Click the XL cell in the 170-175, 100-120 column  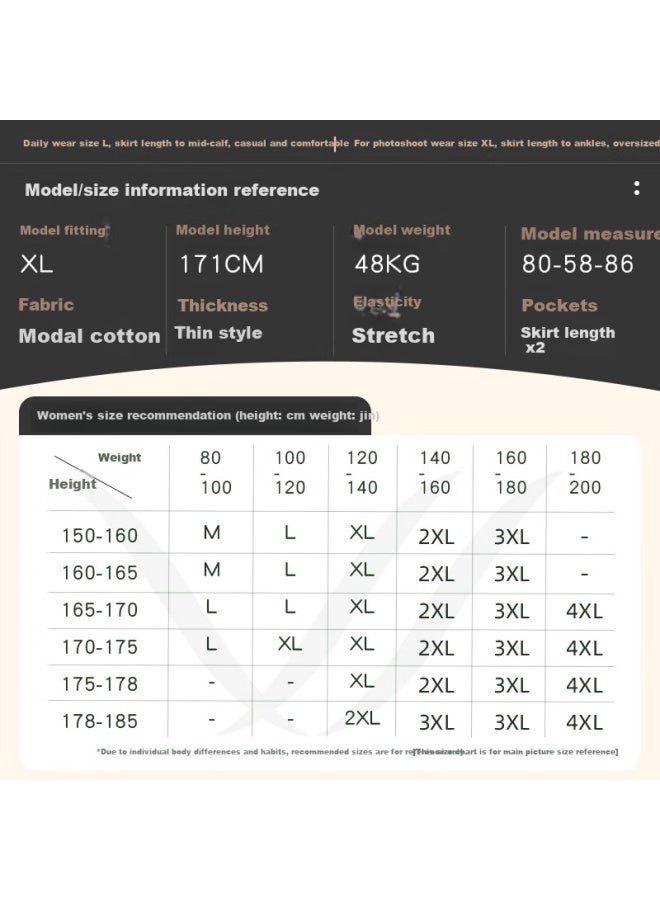click(290, 643)
